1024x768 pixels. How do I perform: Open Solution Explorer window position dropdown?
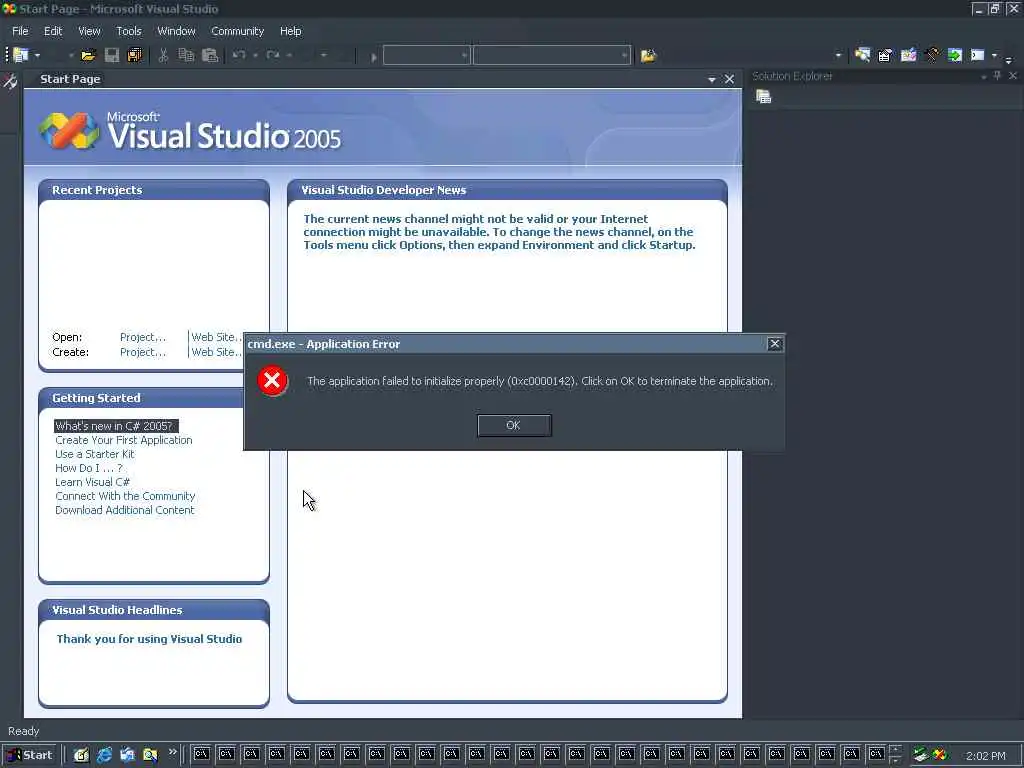[984, 77]
